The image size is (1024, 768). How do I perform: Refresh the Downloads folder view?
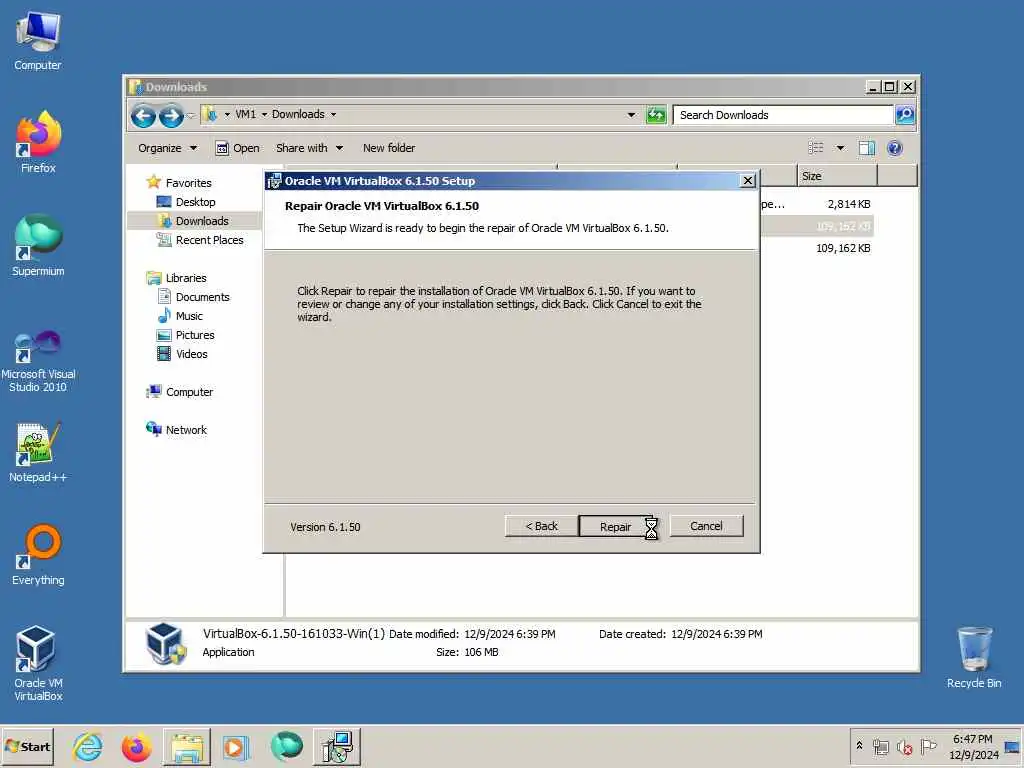656,115
